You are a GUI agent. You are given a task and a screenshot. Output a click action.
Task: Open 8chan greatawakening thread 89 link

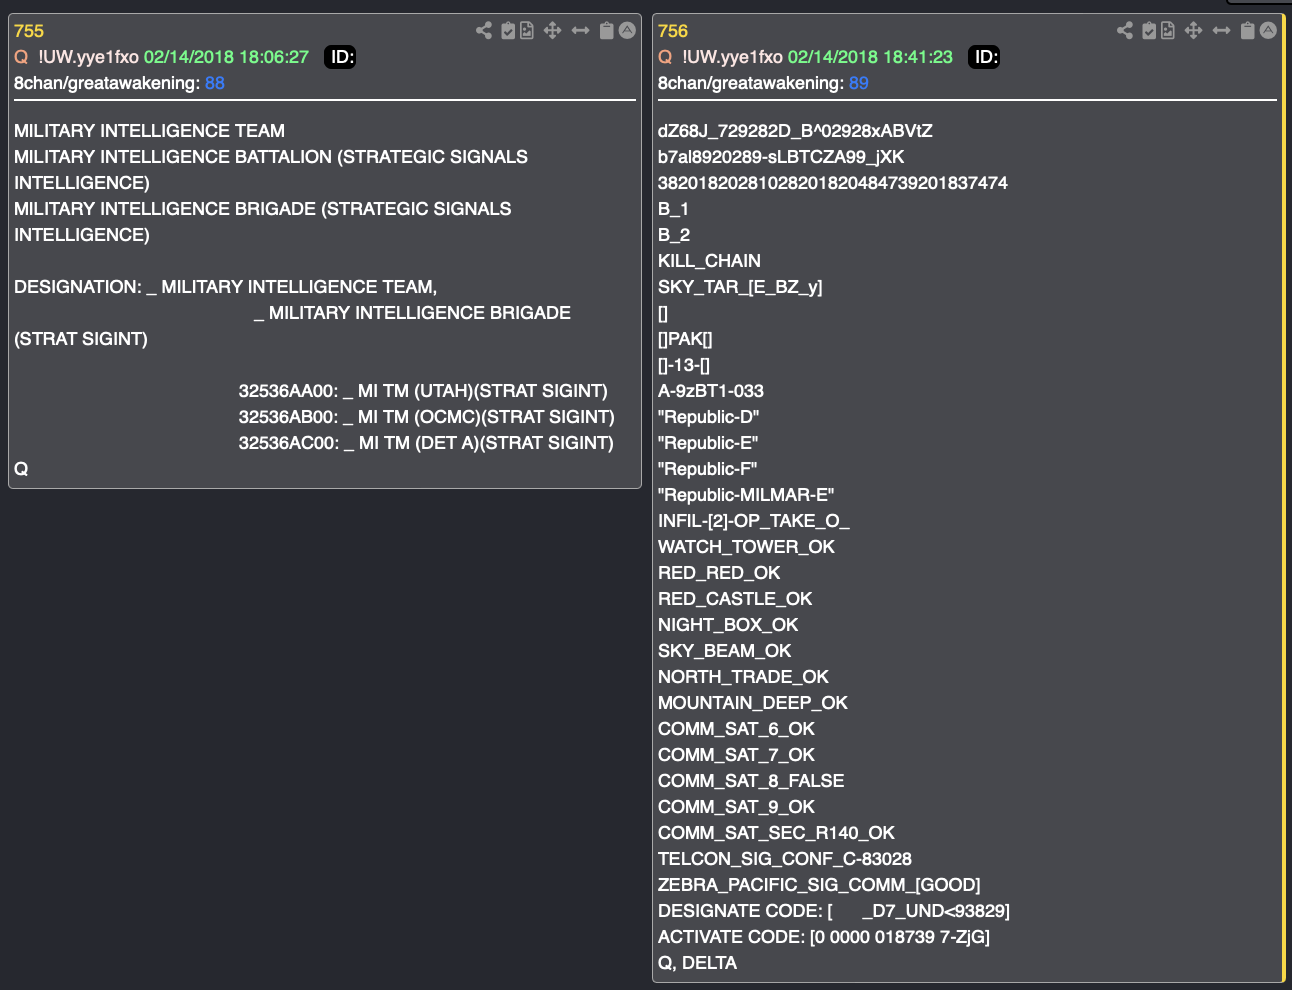click(x=859, y=83)
